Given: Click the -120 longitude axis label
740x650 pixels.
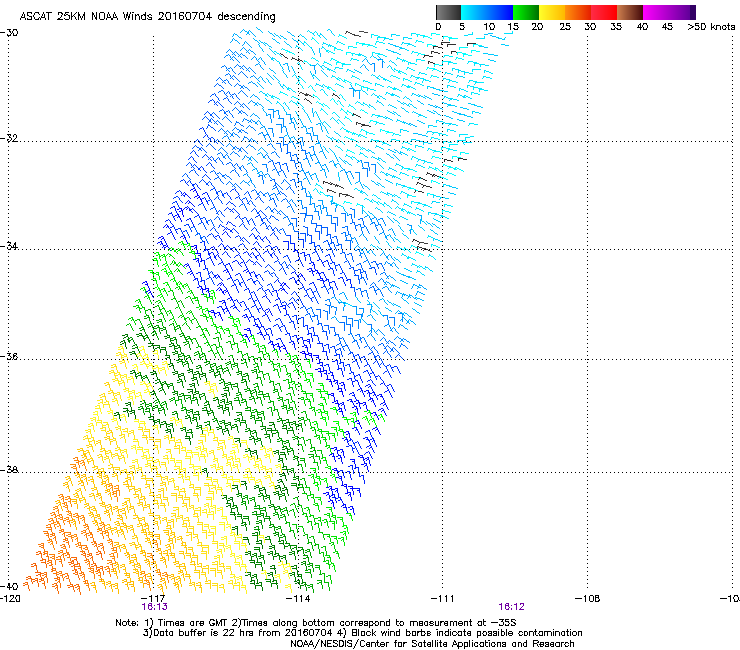Looking at the screenshot, I should (x=10, y=598).
